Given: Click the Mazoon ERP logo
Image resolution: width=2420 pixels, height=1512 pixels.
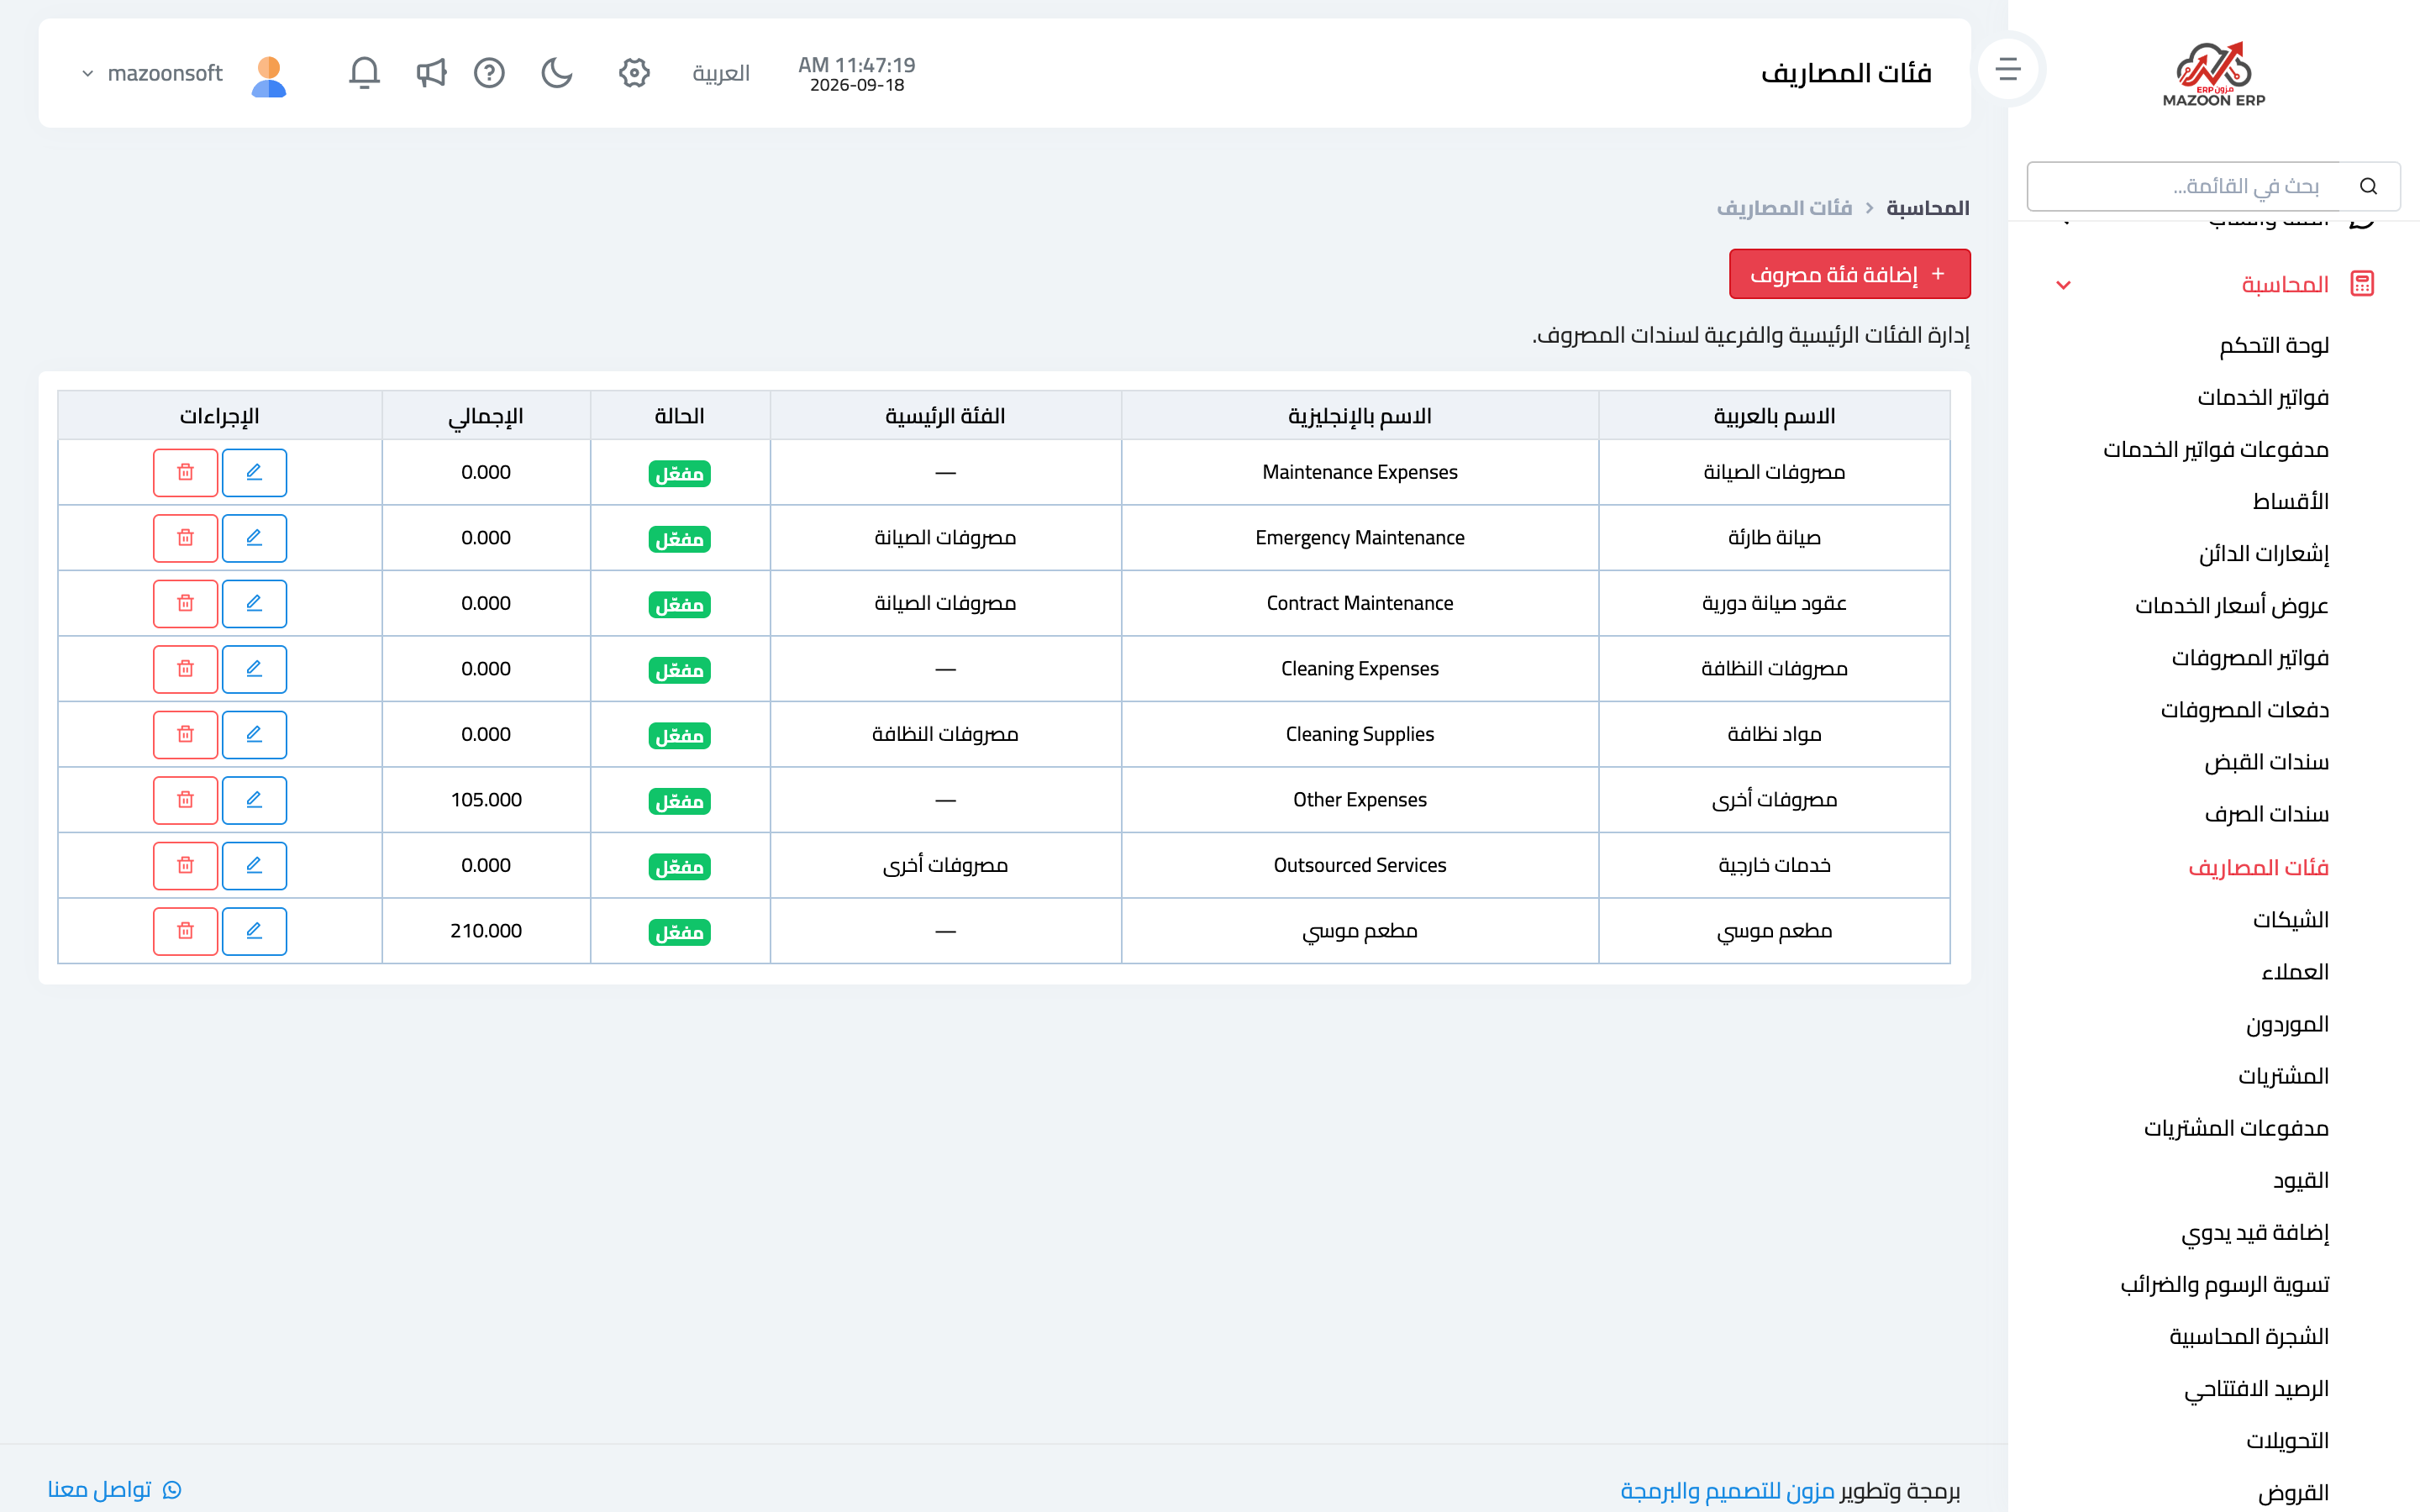Looking at the screenshot, I should click(x=2214, y=74).
